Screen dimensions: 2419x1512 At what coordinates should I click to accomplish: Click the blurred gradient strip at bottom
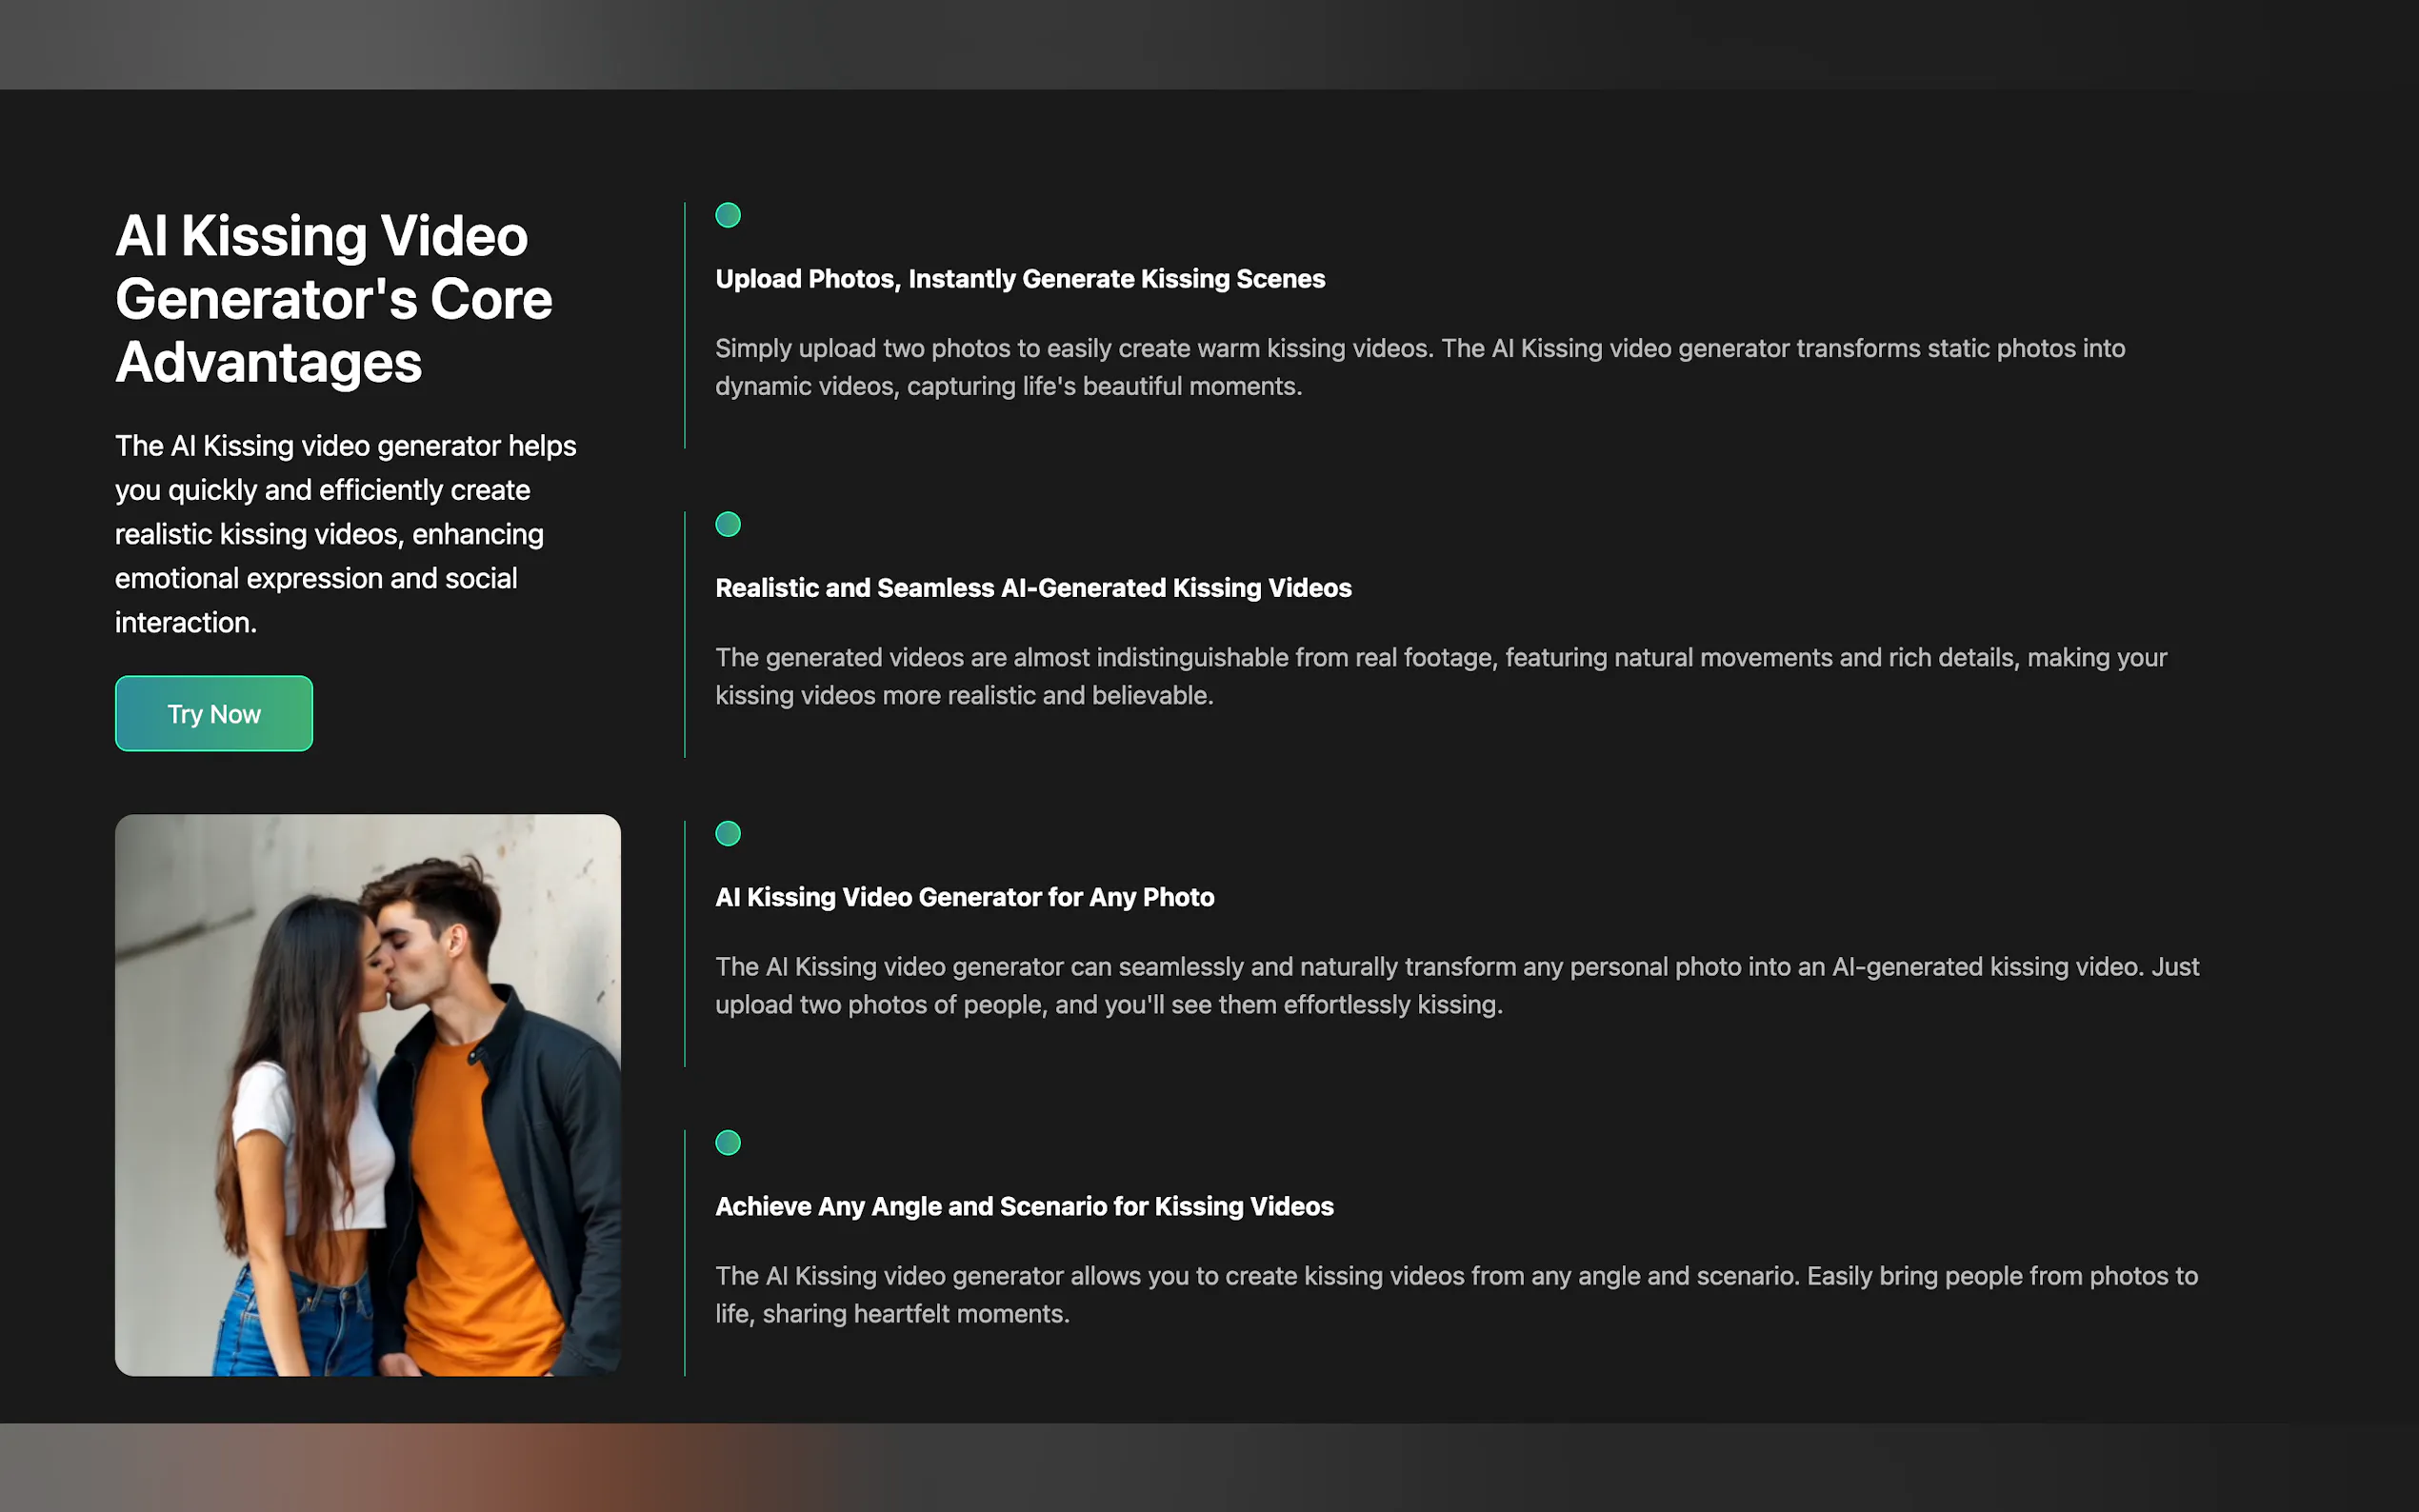tap(1209, 1467)
